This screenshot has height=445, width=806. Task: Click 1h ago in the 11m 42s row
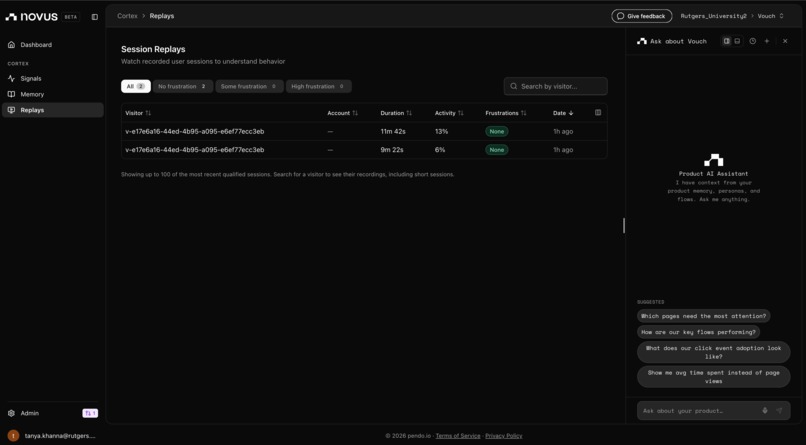pos(563,132)
